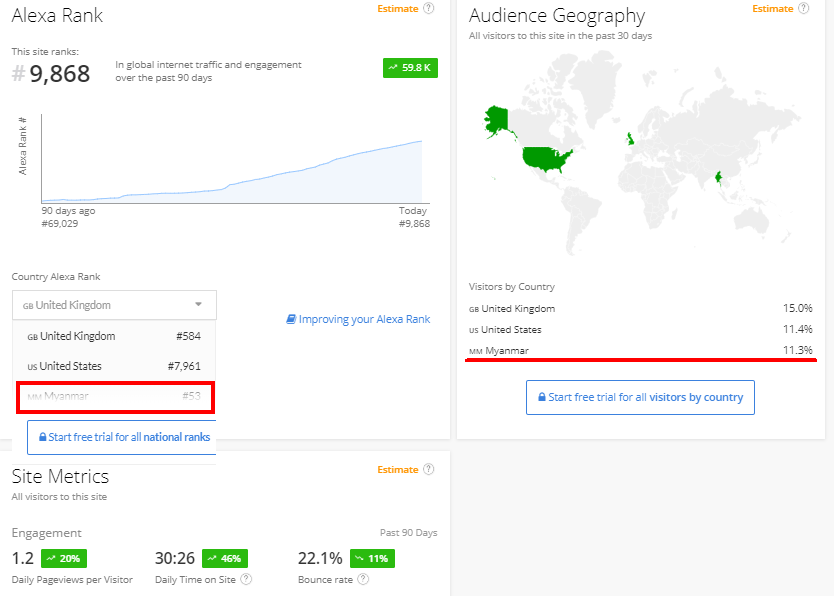
Task: Click the green 59.8 K rank change badge
Action: [410, 68]
